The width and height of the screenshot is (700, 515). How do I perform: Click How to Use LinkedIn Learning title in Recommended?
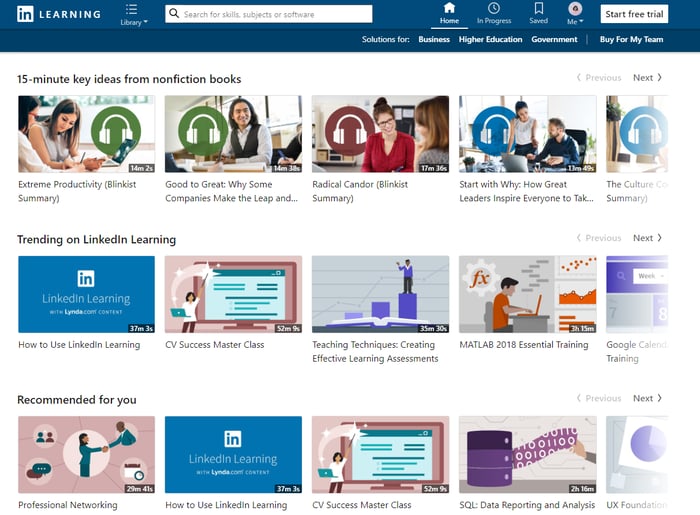point(226,505)
